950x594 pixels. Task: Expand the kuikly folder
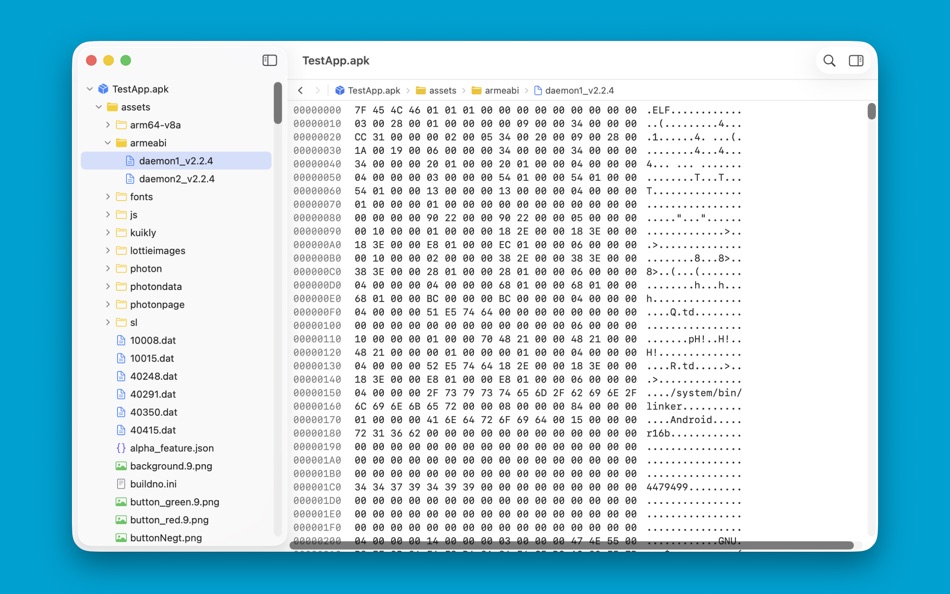pos(108,233)
